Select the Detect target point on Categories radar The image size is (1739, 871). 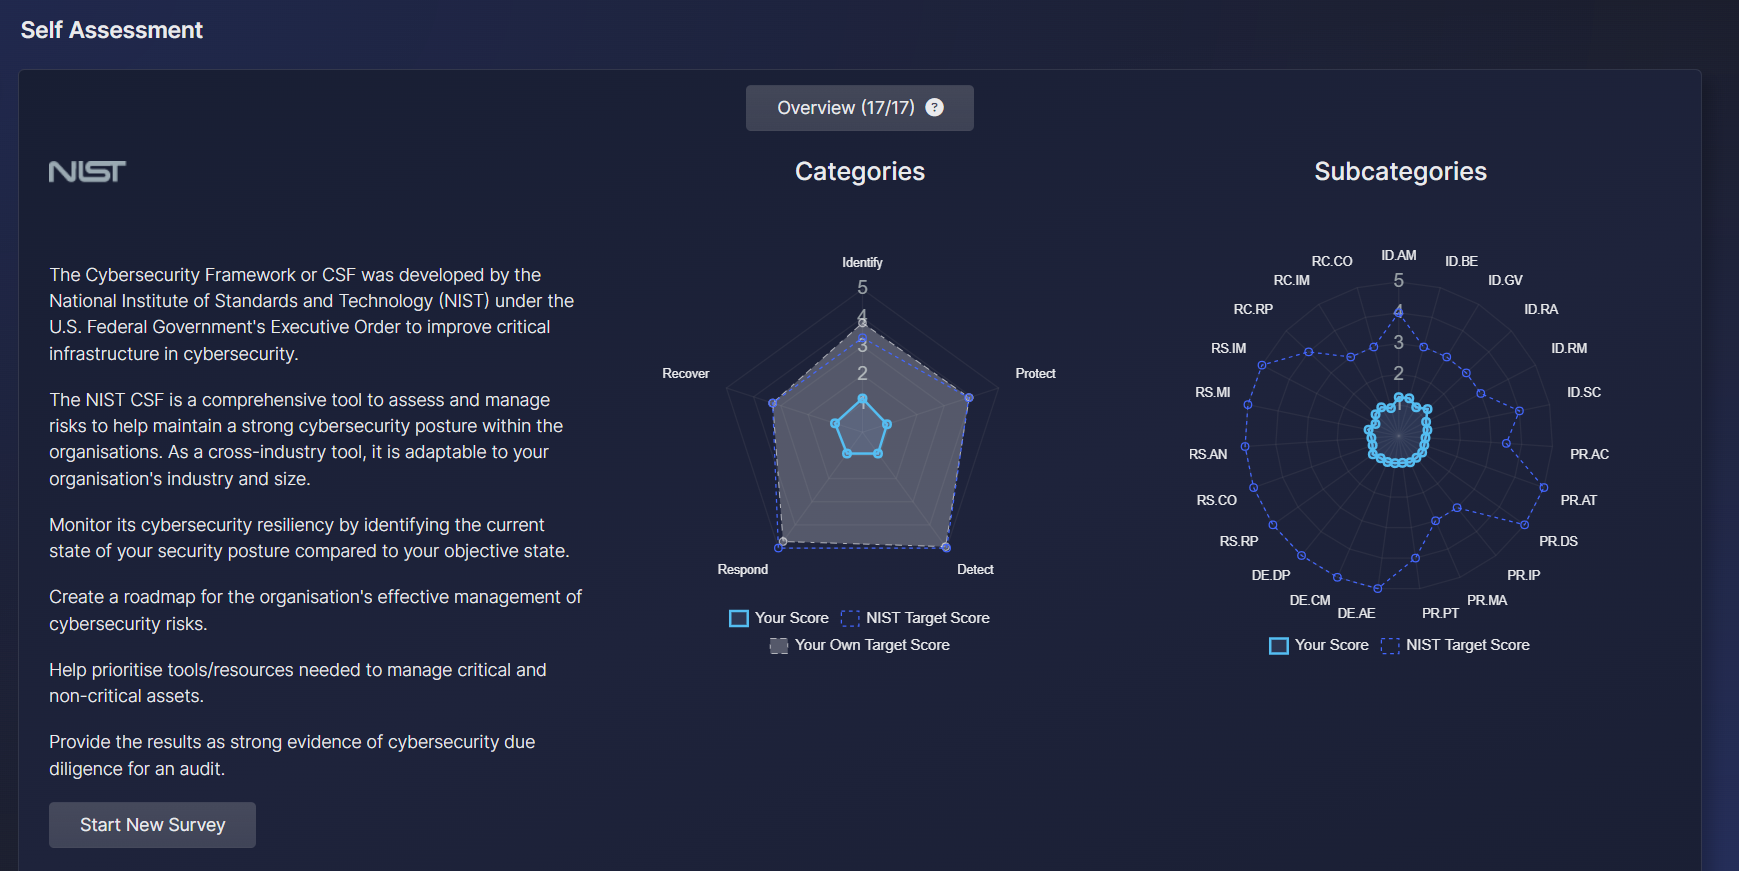946,547
